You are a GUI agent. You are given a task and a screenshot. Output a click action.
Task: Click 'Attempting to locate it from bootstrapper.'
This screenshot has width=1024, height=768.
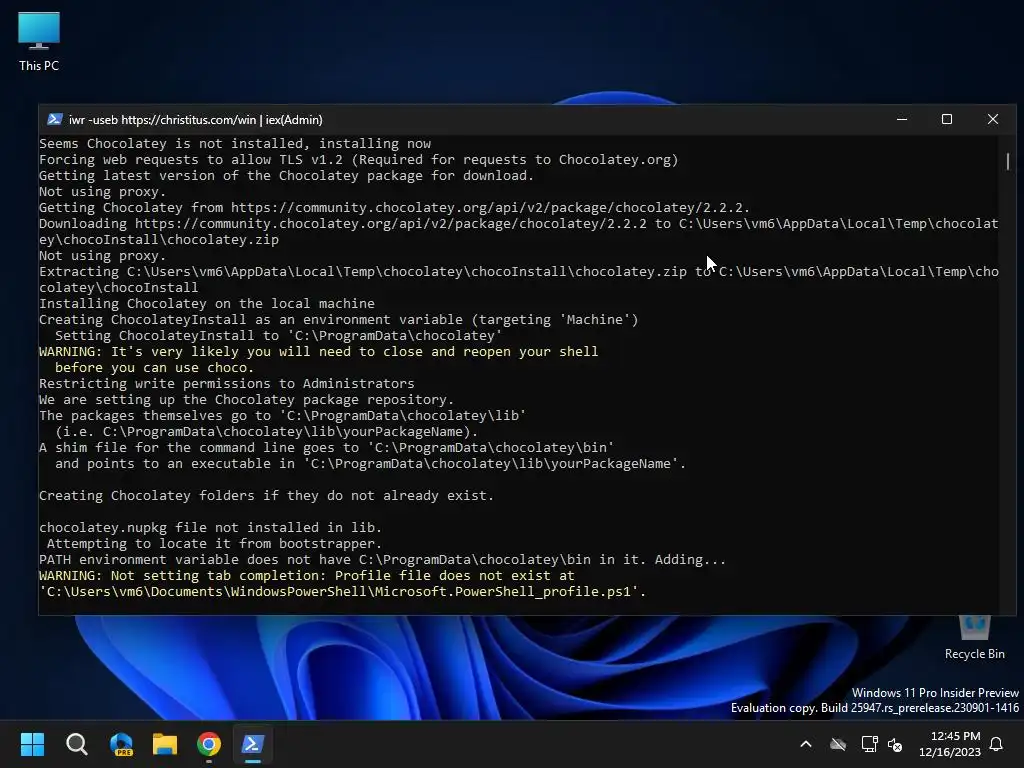tap(214, 544)
